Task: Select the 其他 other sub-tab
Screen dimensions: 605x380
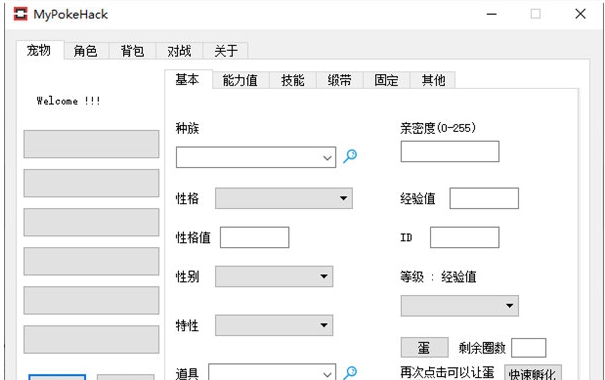Action: 433,80
